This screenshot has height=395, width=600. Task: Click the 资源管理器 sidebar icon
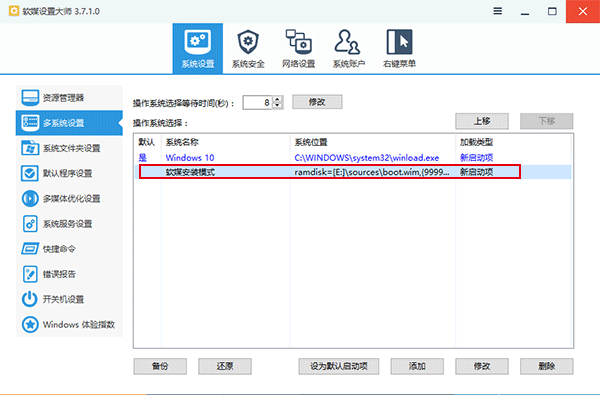pyautogui.click(x=30, y=98)
